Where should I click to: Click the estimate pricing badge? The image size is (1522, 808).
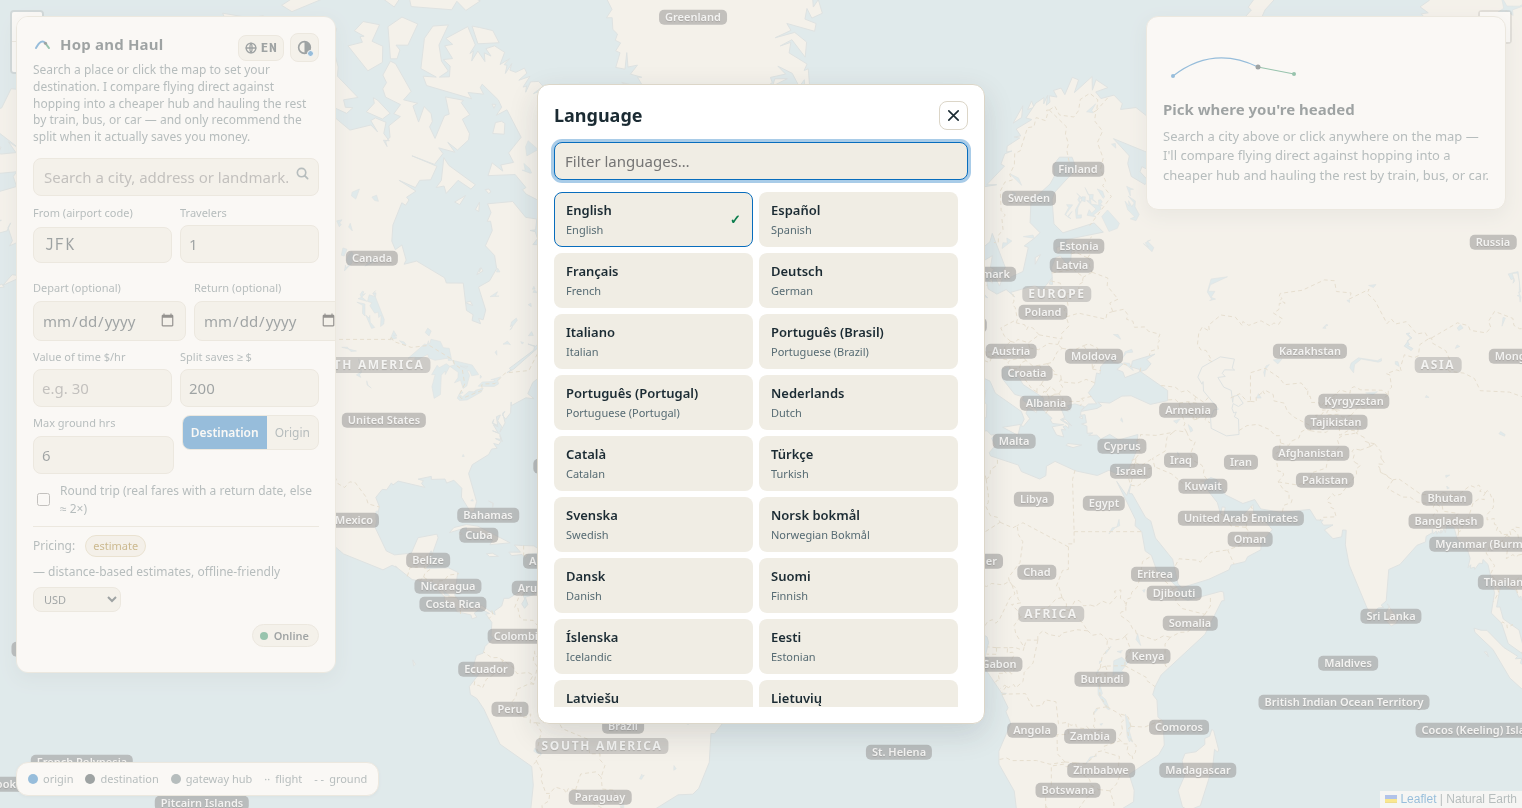tap(116, 546)
